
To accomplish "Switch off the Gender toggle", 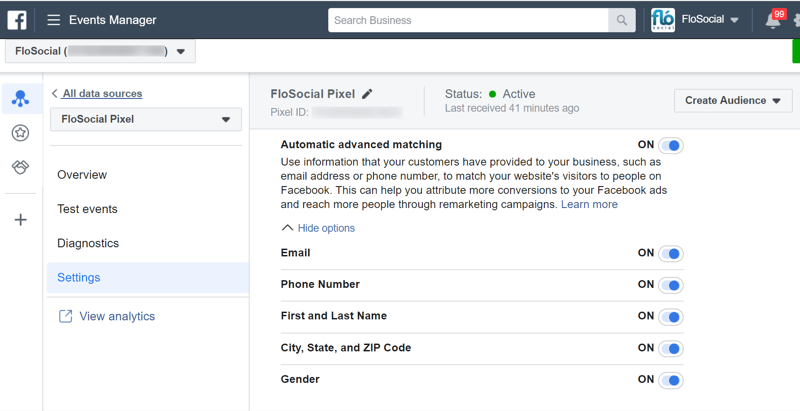I will pyautogui.click(x=671, y=380).
